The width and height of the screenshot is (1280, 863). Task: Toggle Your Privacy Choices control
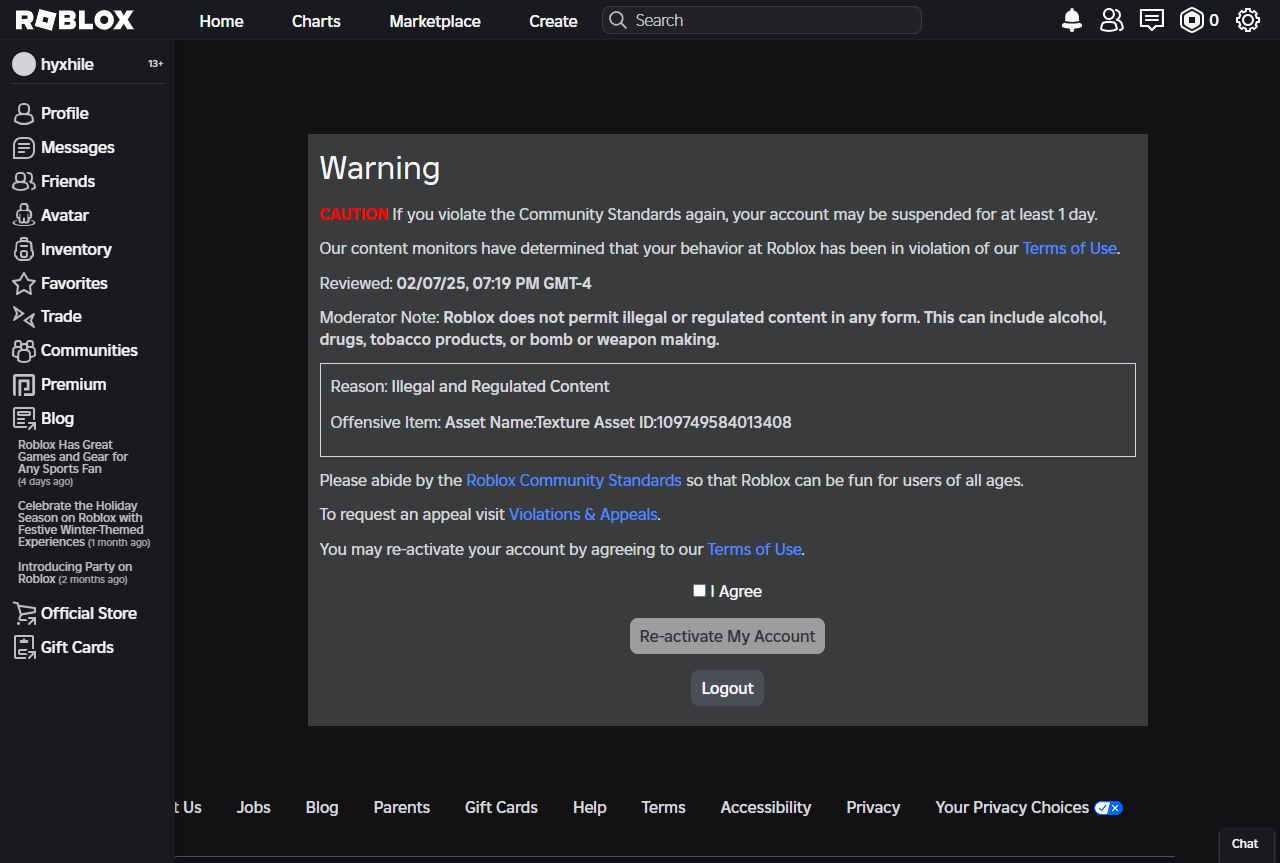pyautogui.click(x=1108, y=807)
